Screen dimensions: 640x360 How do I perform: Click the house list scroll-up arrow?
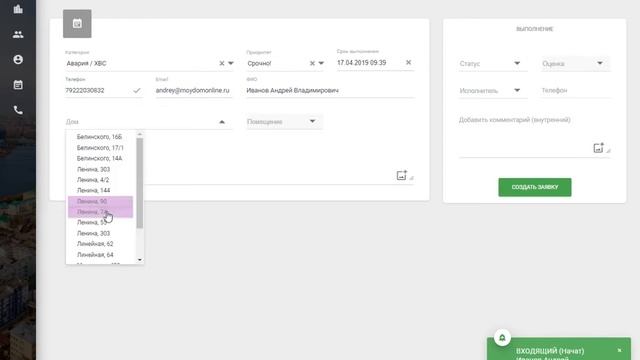(x=140, y=134)
